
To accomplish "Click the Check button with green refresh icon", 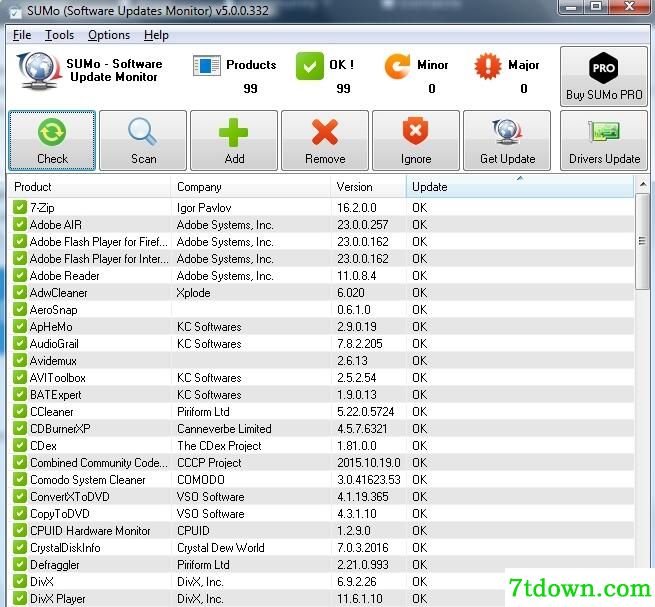I will (x=52, y=141).
